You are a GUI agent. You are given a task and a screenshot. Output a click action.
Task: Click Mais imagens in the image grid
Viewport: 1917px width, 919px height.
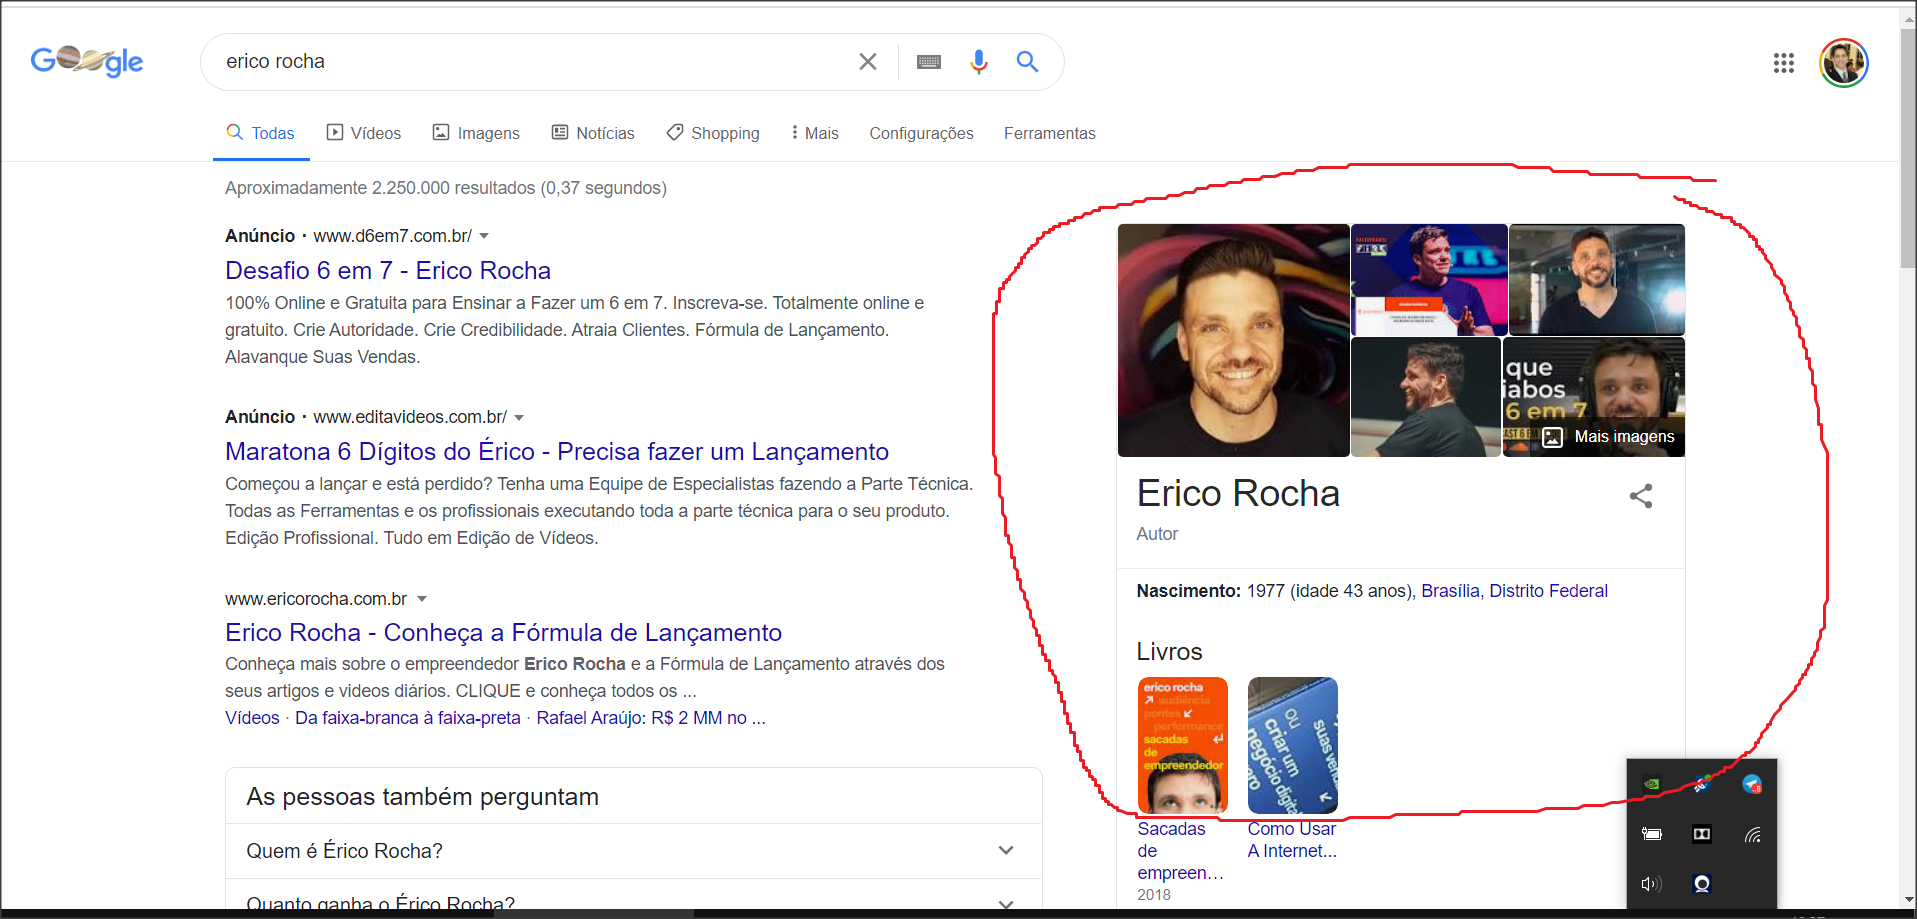[x=1609, y=437]
